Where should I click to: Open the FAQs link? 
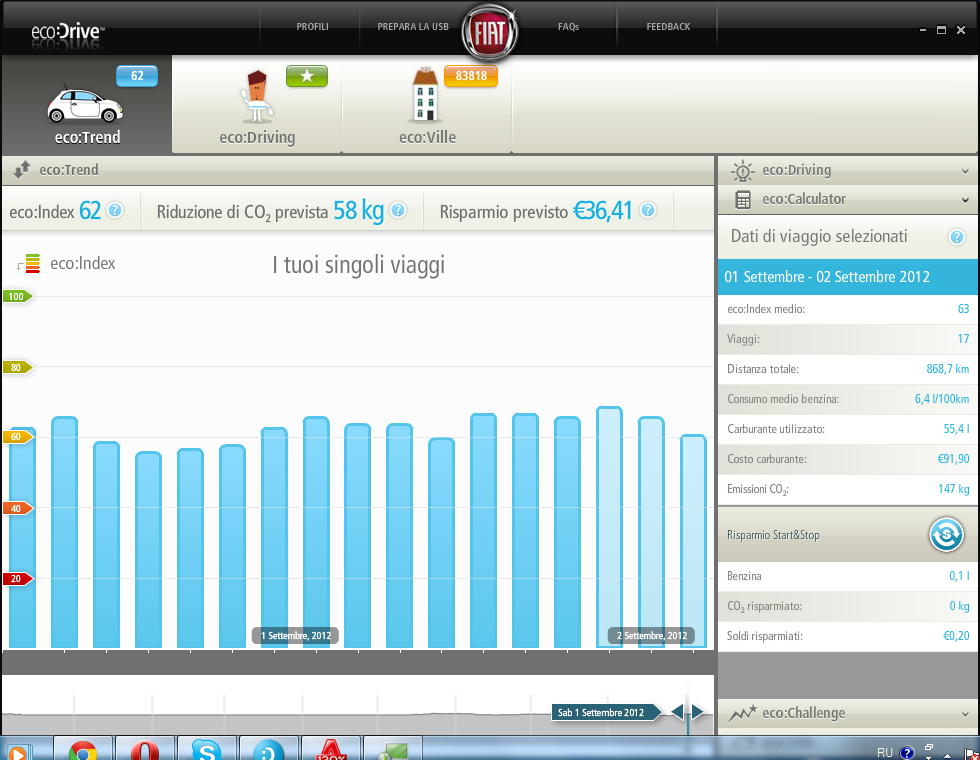(568, 27)
